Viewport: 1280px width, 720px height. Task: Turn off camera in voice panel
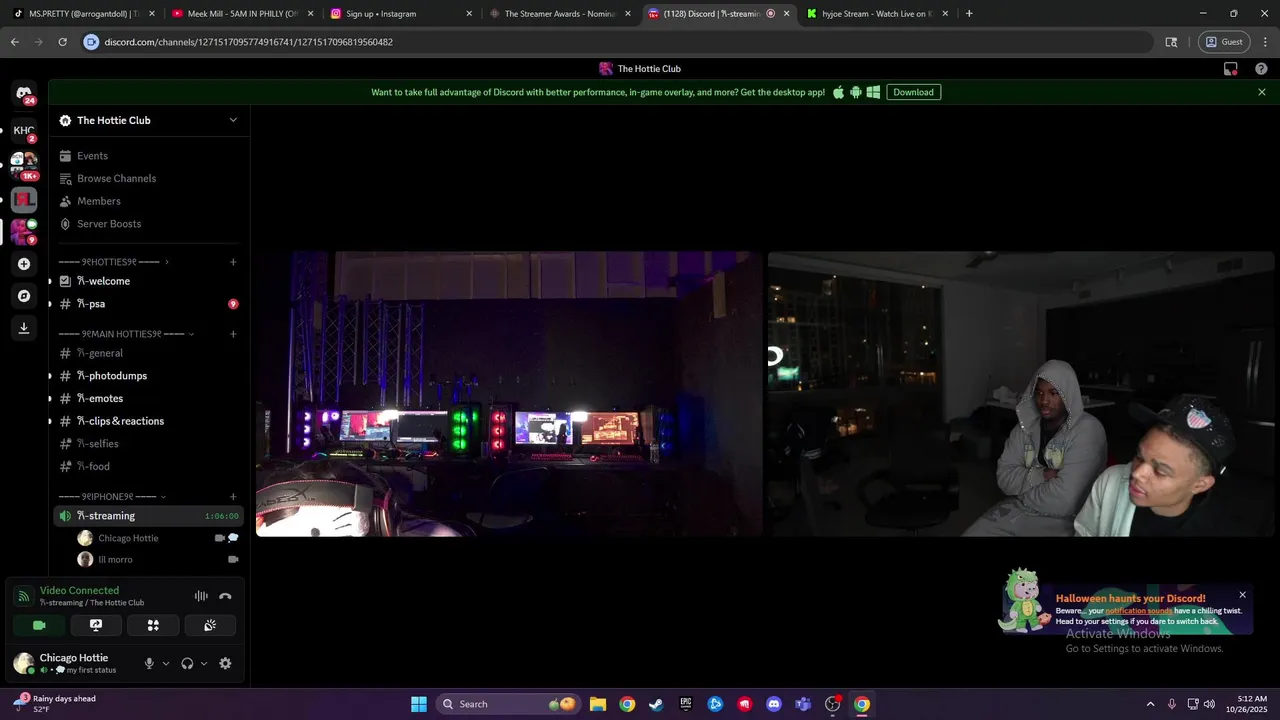tap(39, 625)
